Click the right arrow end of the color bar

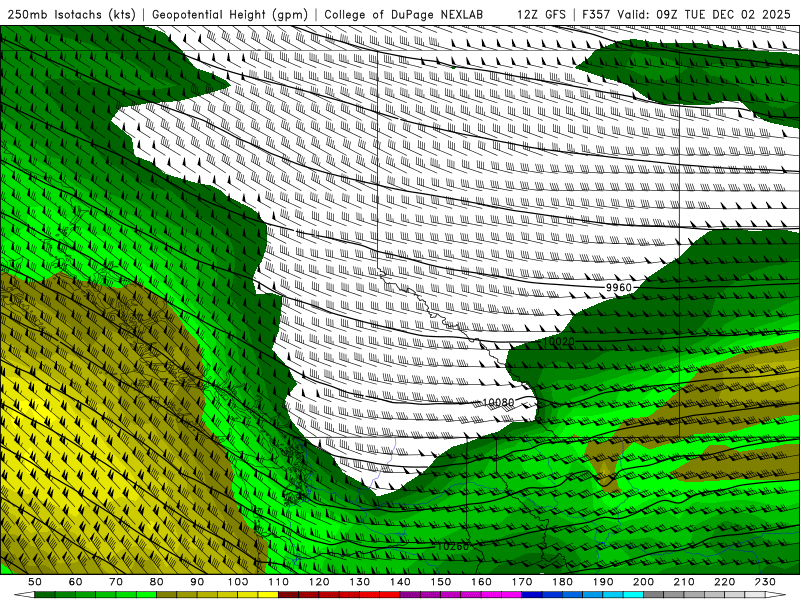click(x=776, y=595)
